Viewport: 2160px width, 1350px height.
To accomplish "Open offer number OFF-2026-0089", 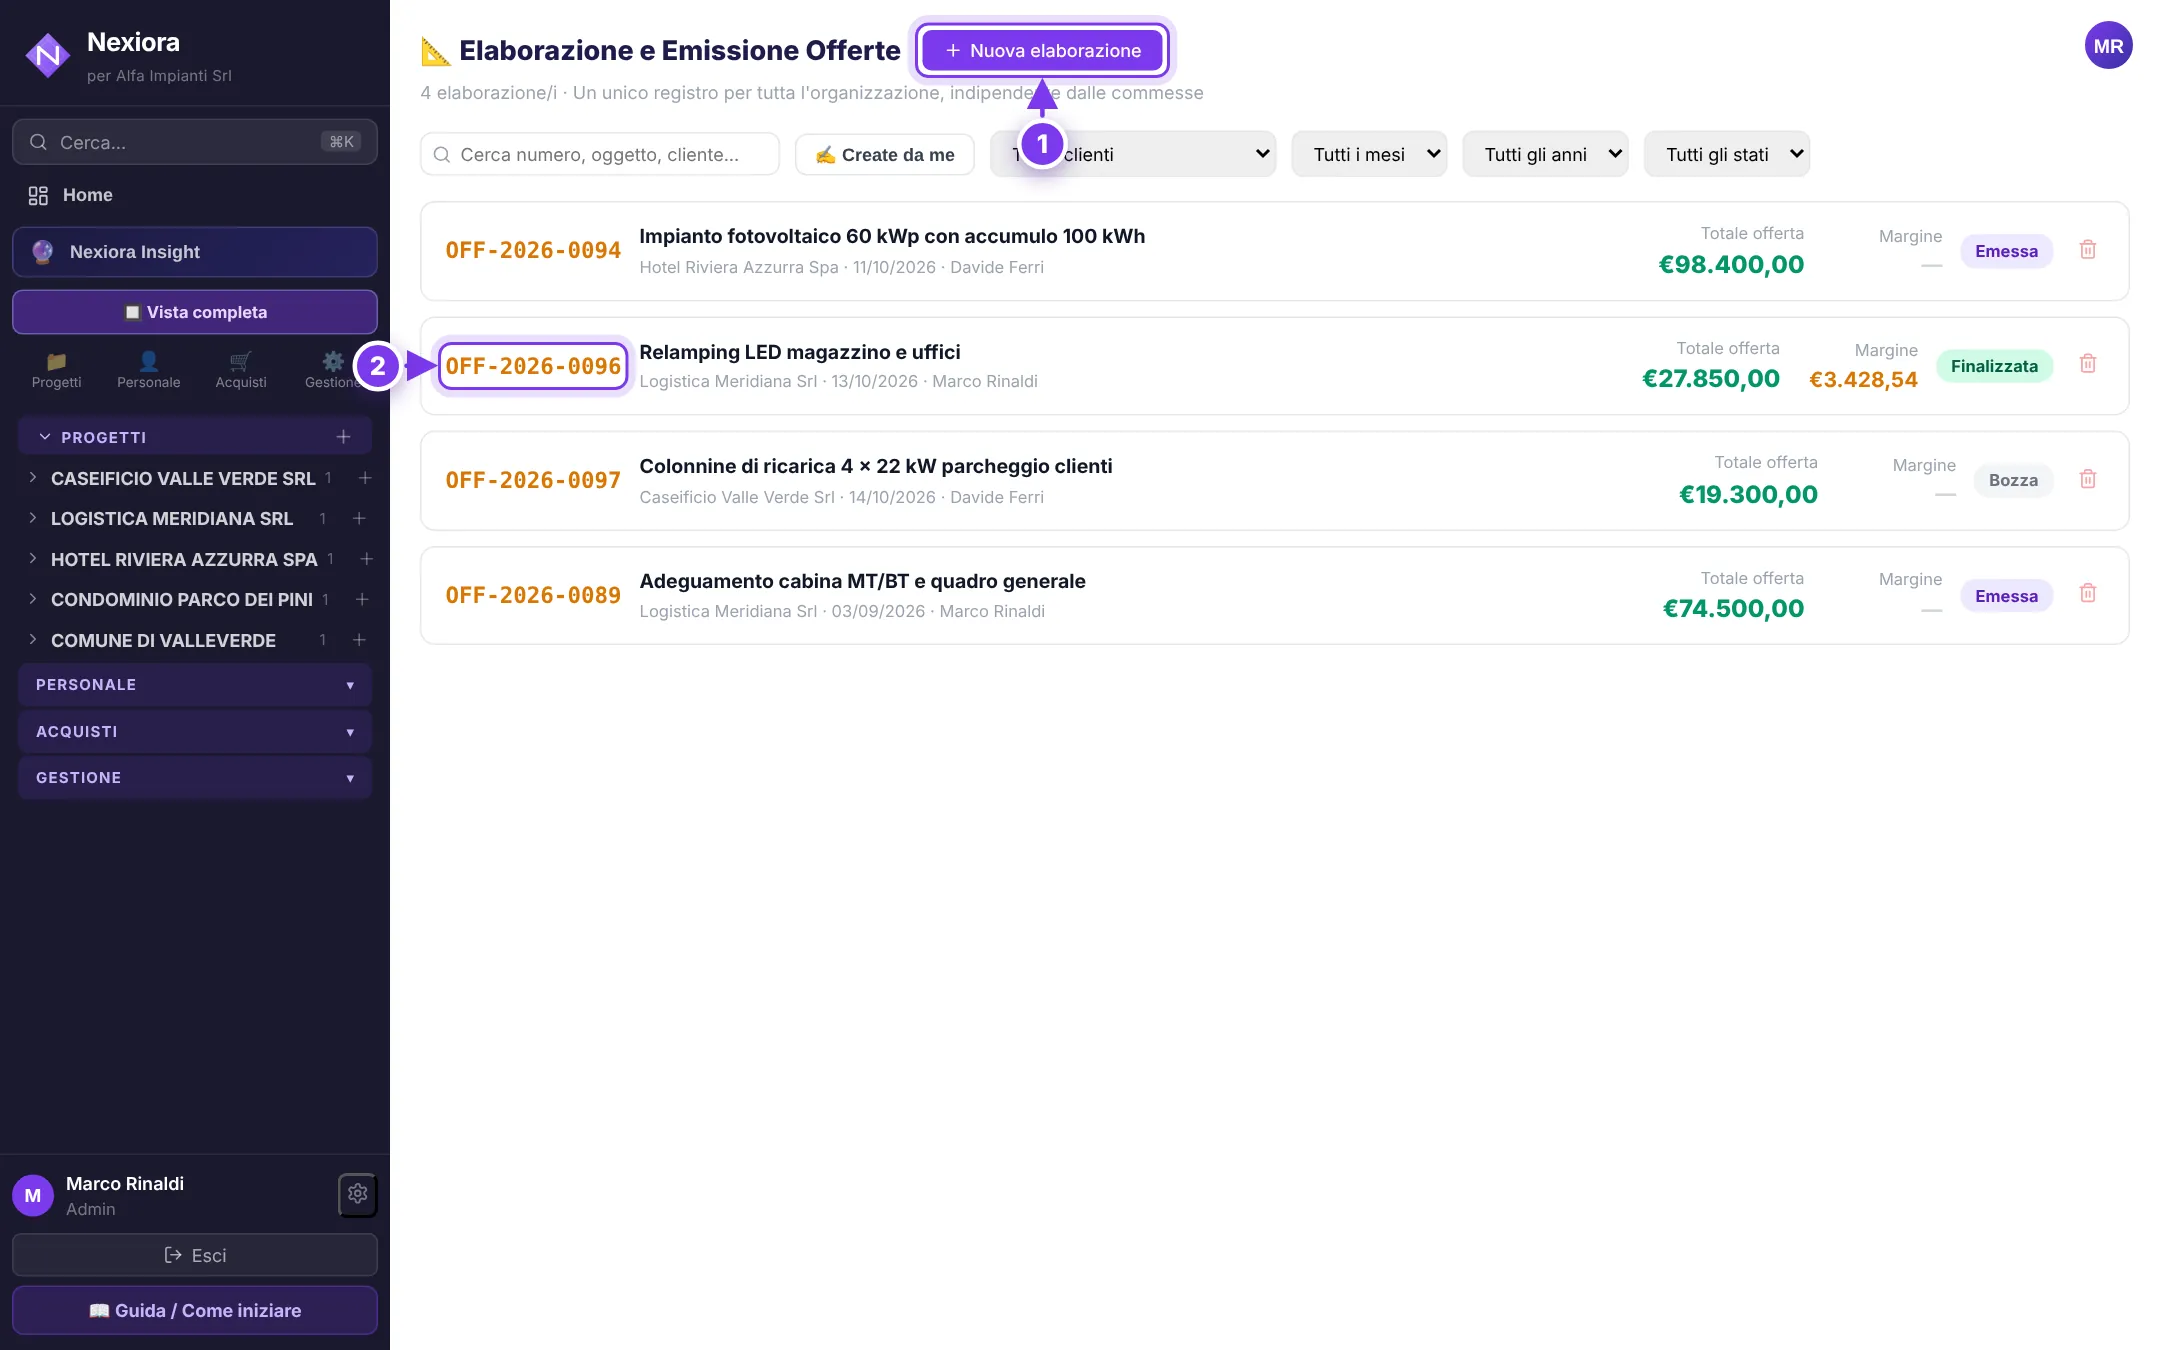I will point(533,596).
